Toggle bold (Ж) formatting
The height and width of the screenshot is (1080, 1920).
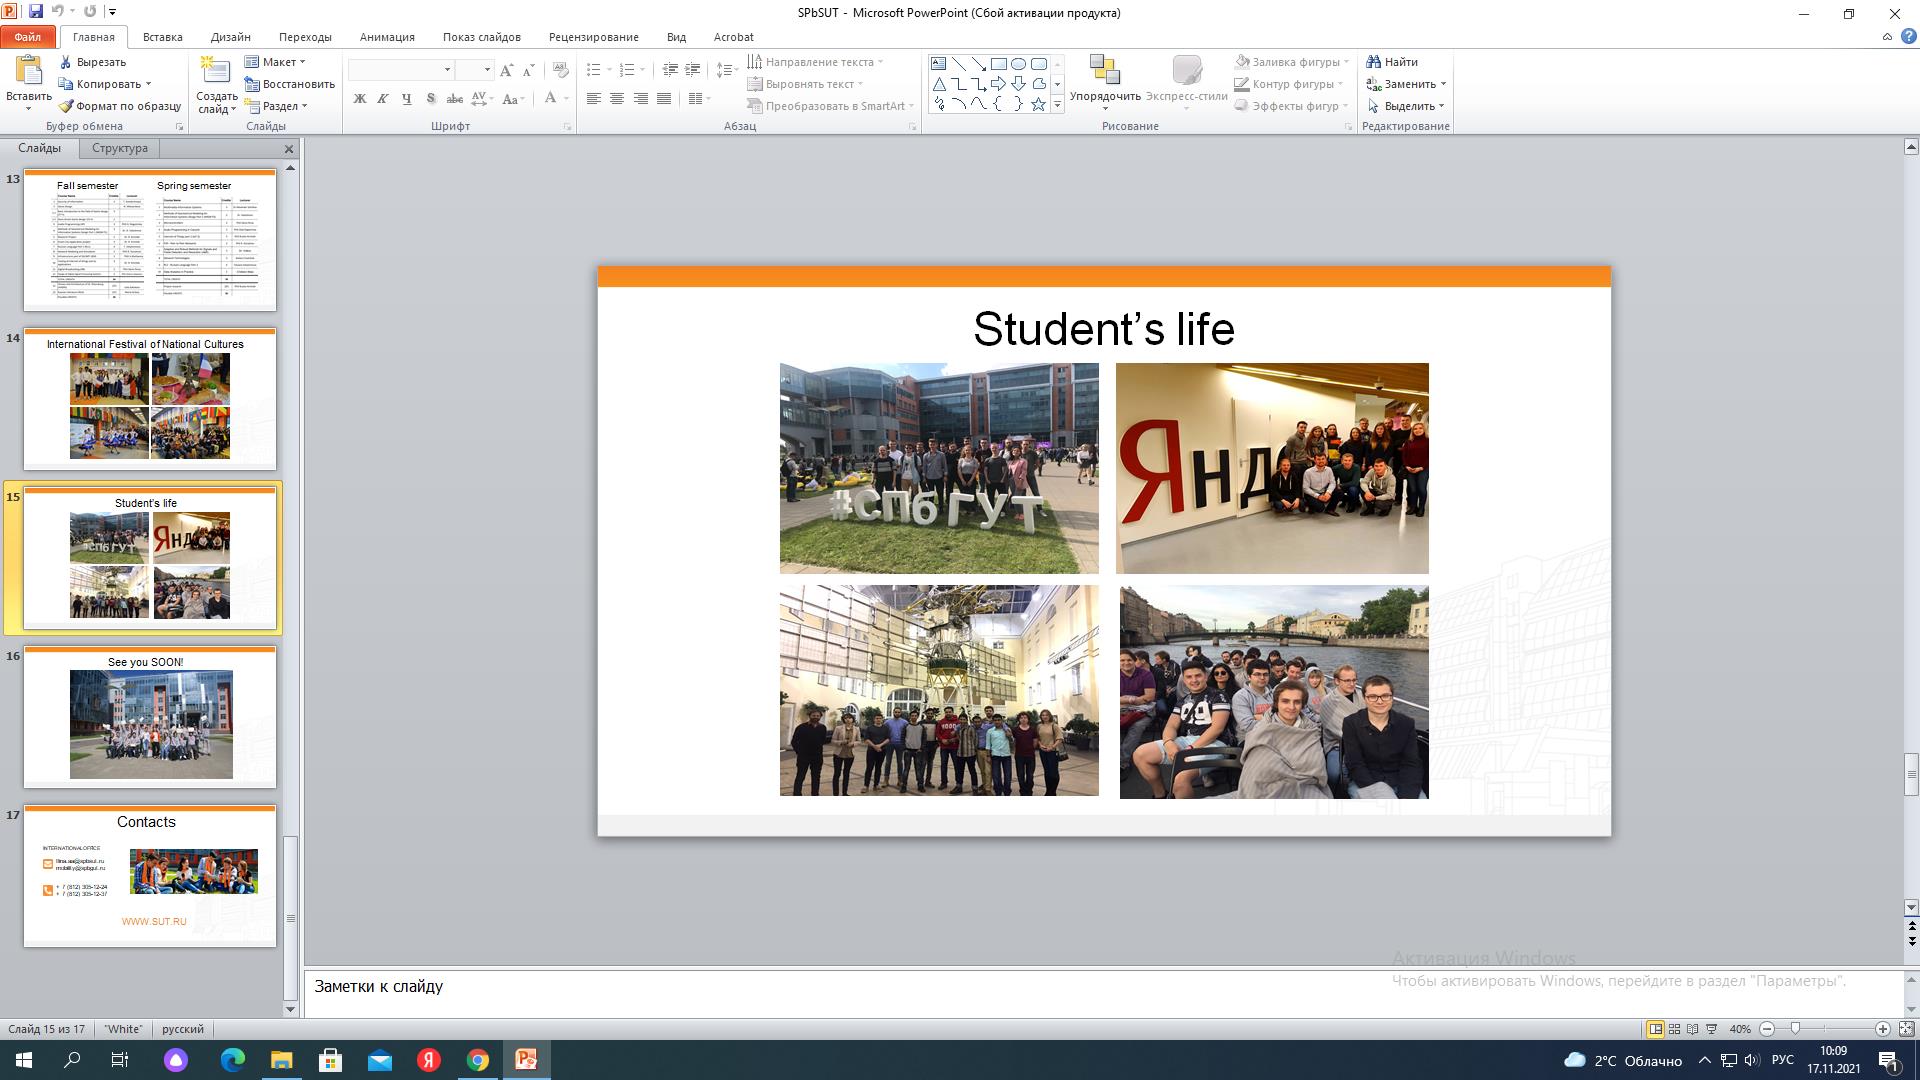click(359, 99)
